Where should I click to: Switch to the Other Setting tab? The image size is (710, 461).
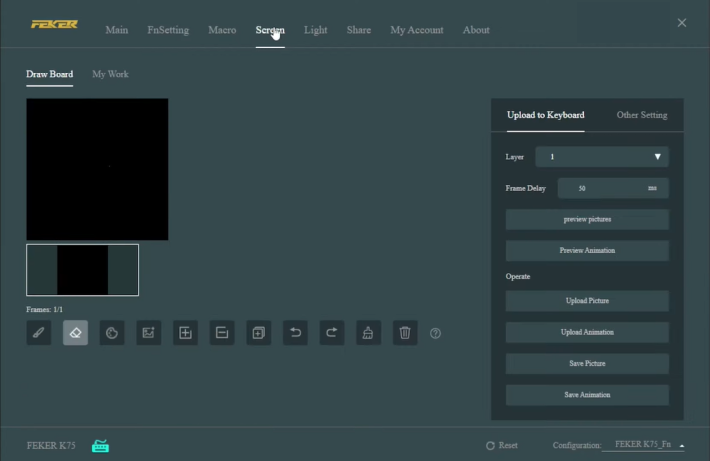pyautogui.click(x=642, y=115)
